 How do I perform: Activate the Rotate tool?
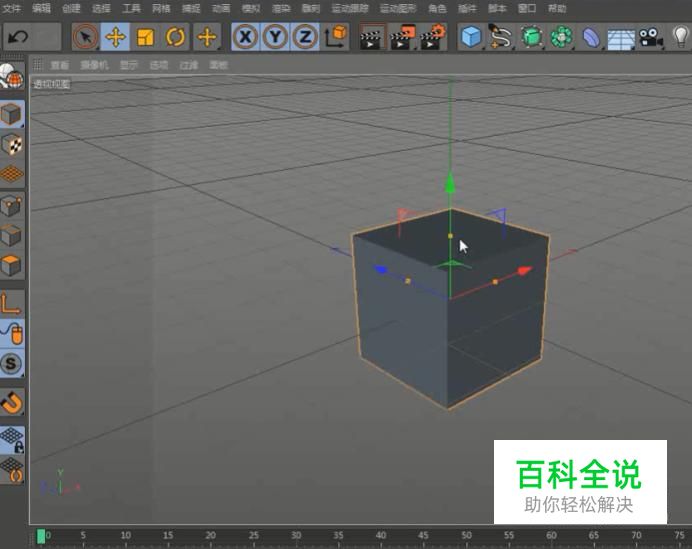coord(175,37)
